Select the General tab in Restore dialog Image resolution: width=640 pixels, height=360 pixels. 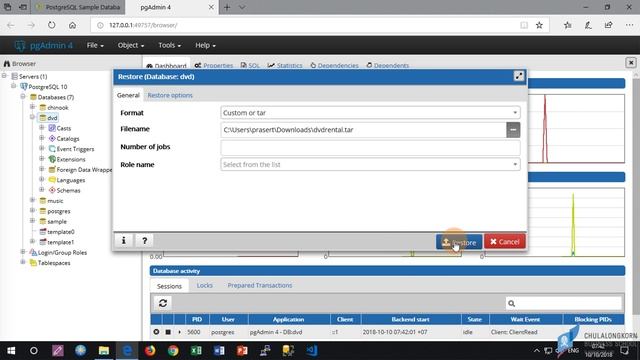128,95
